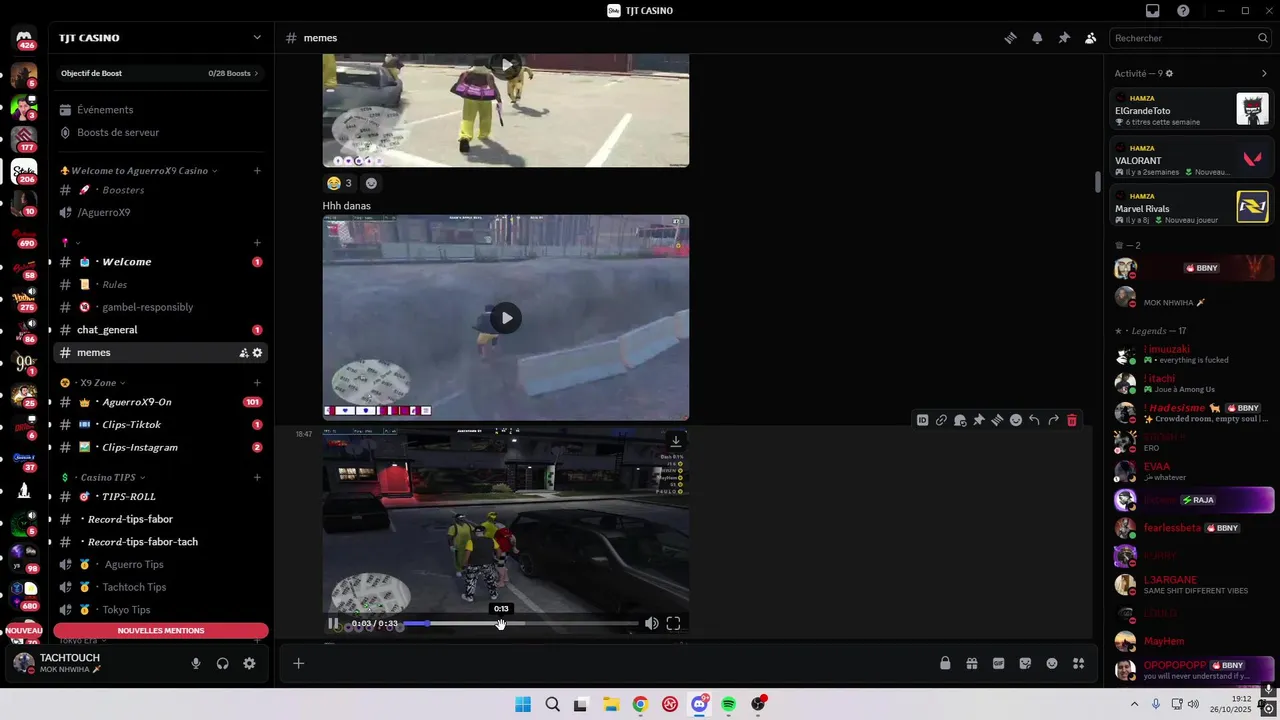1280x720 pixels.
Task: Open Spotify from the taskbar
Action: click(x=729, y=705)
